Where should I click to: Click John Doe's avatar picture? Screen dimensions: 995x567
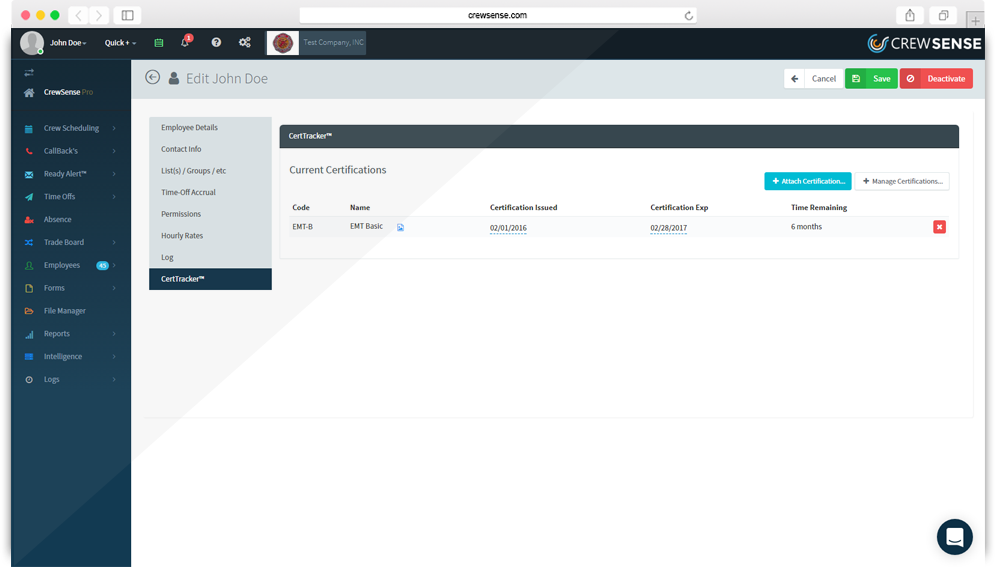[32, 42]
